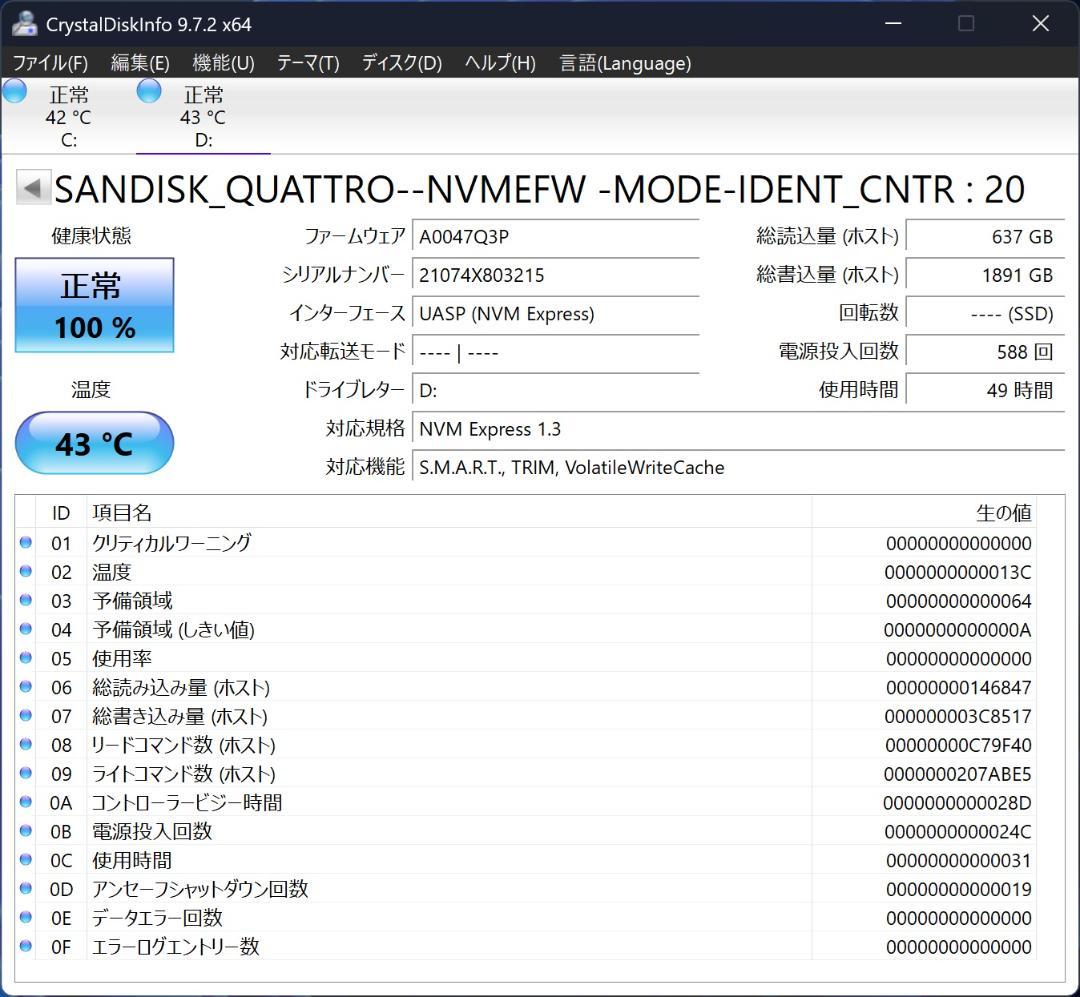
Task: Click the ファームウェア value field A0047Q3P
Action: (556, 236)
